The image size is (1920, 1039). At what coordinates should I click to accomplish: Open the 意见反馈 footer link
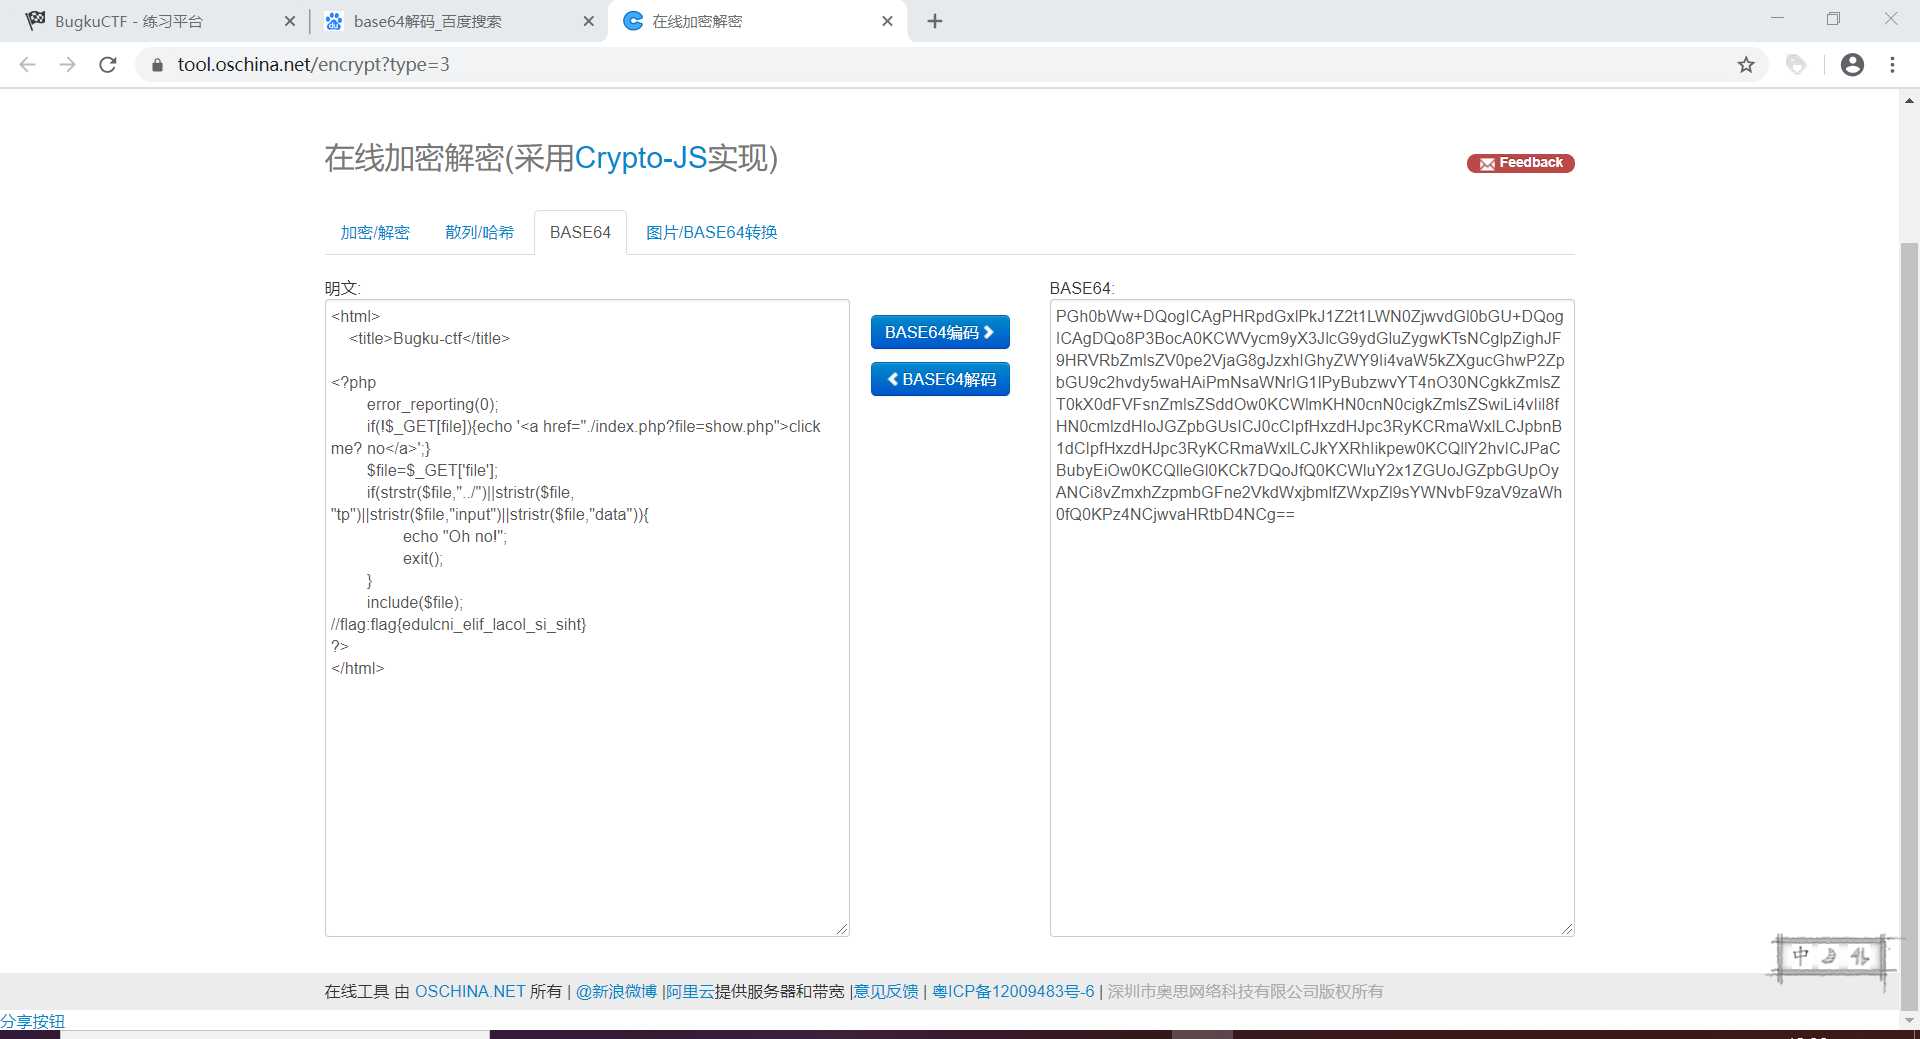tap(886, 991)
